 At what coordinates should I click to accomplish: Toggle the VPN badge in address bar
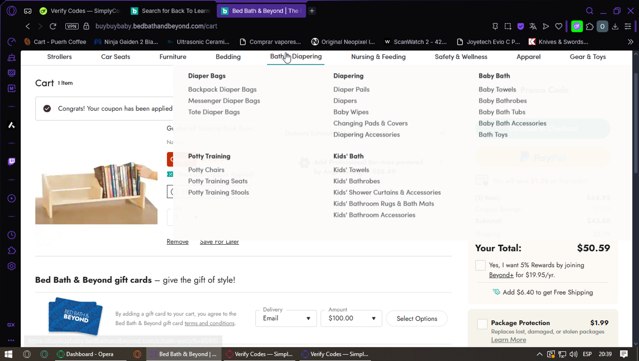(x=72, y=26)
